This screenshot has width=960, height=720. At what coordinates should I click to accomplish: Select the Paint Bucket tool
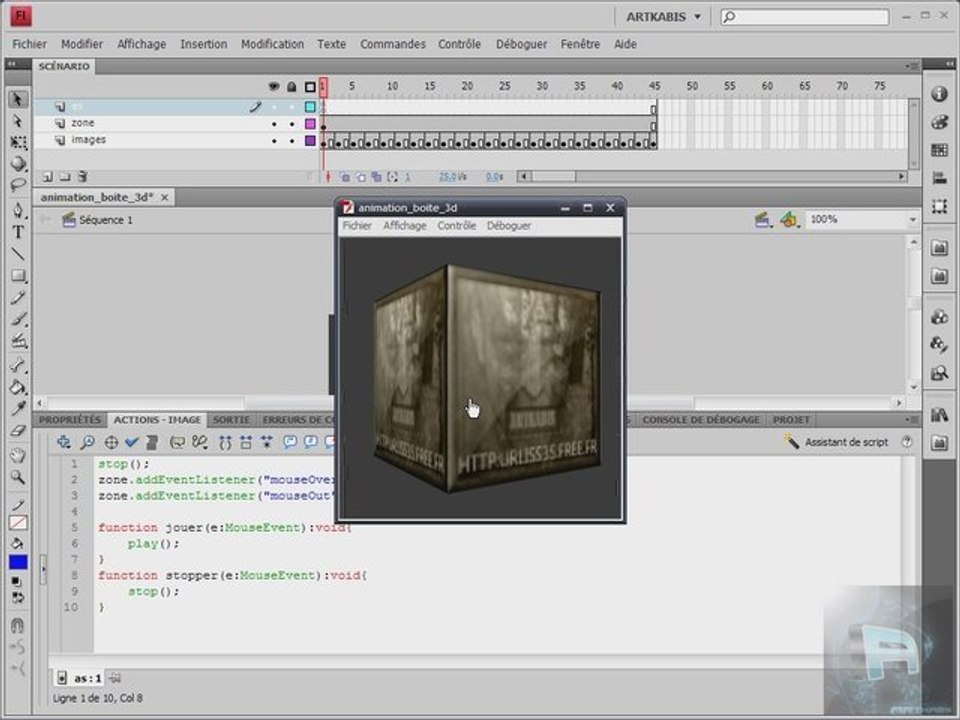click(x=18, y=387)
